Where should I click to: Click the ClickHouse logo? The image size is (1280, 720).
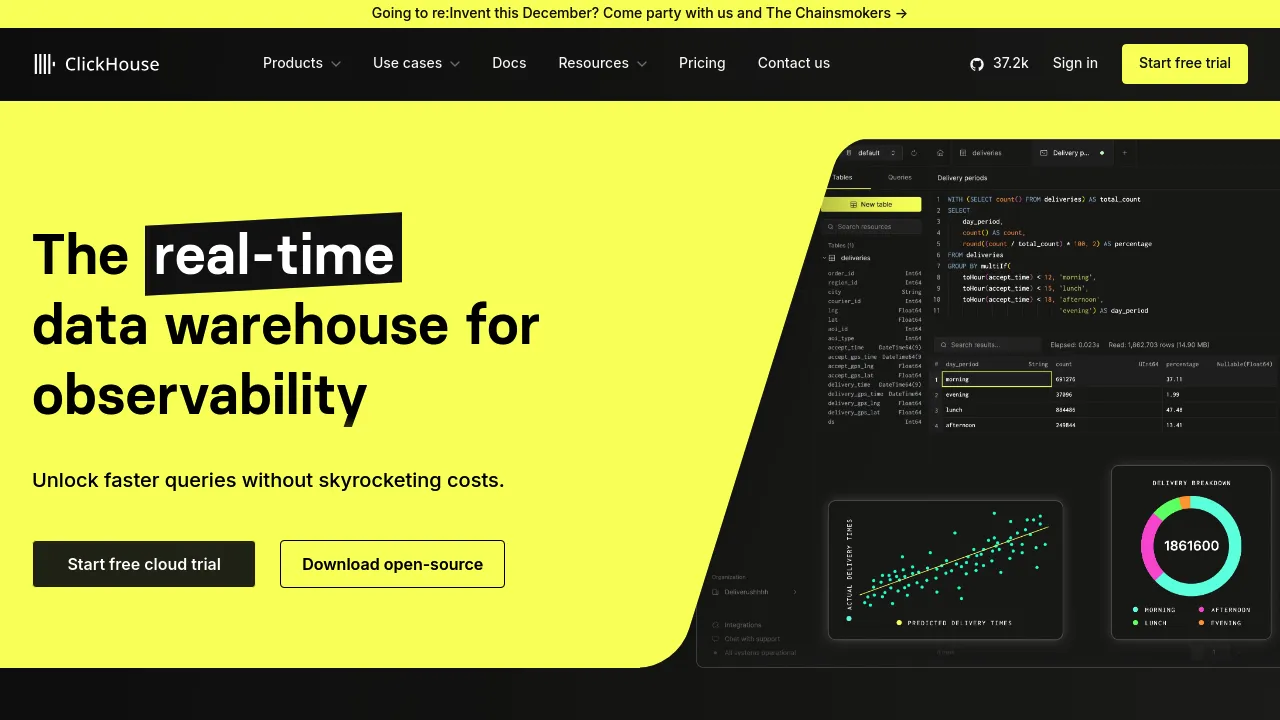(x=96, y=64)
